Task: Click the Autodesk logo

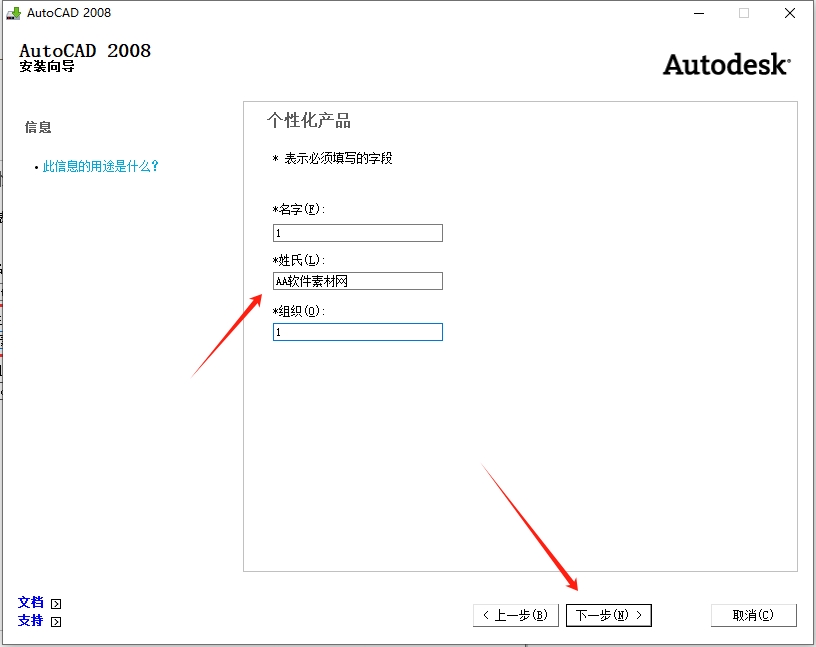Action: (x=727, y=63)
